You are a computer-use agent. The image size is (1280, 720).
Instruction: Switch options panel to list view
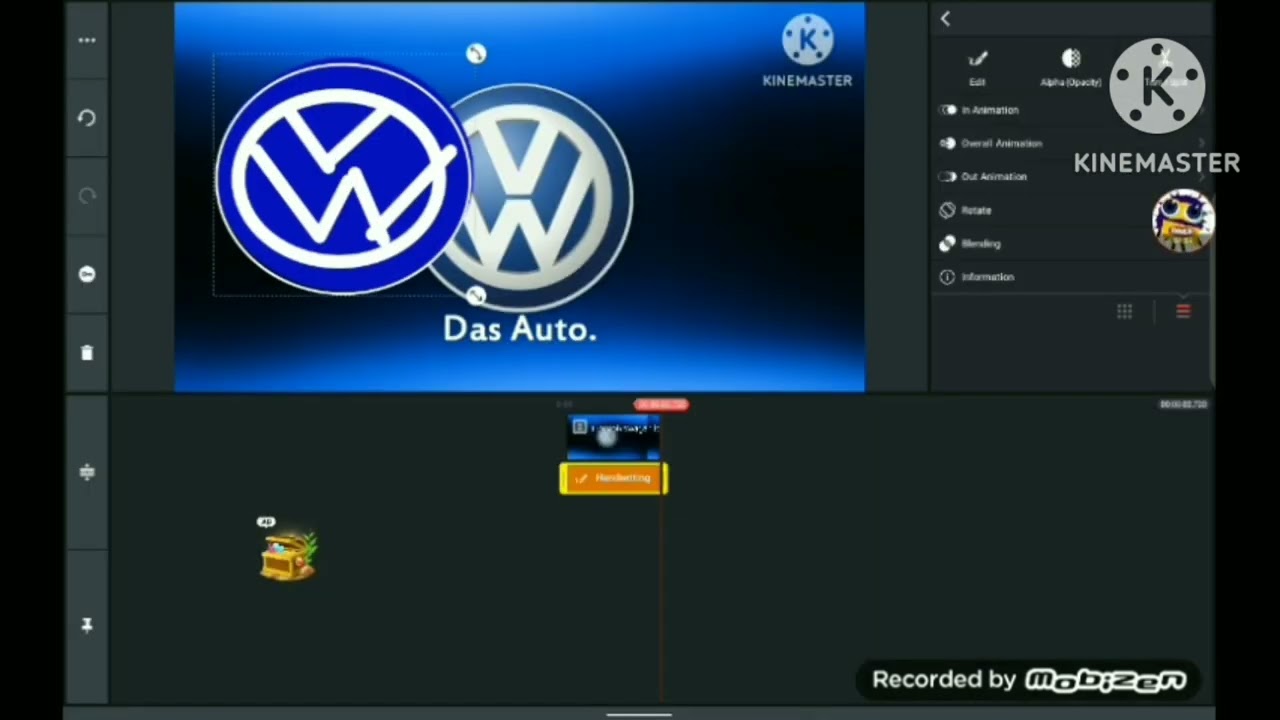coord(1183,312)
